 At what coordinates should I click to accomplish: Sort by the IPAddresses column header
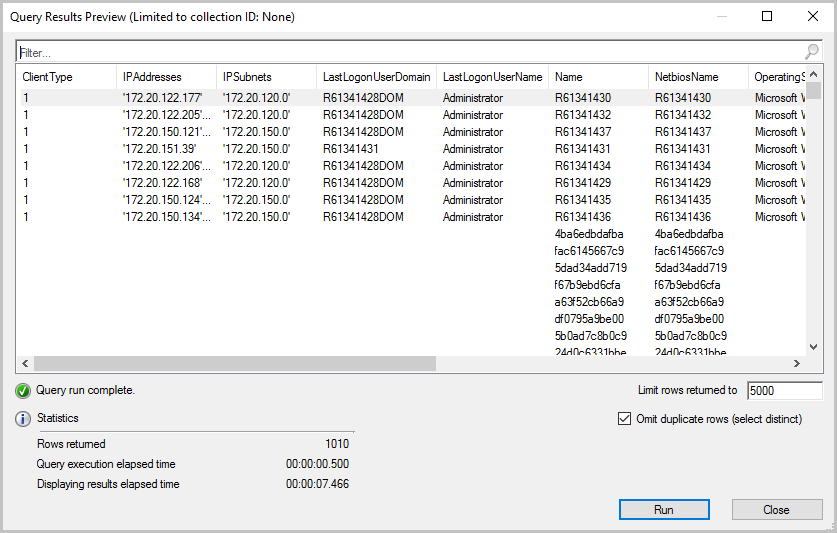(x=152, y=77)
